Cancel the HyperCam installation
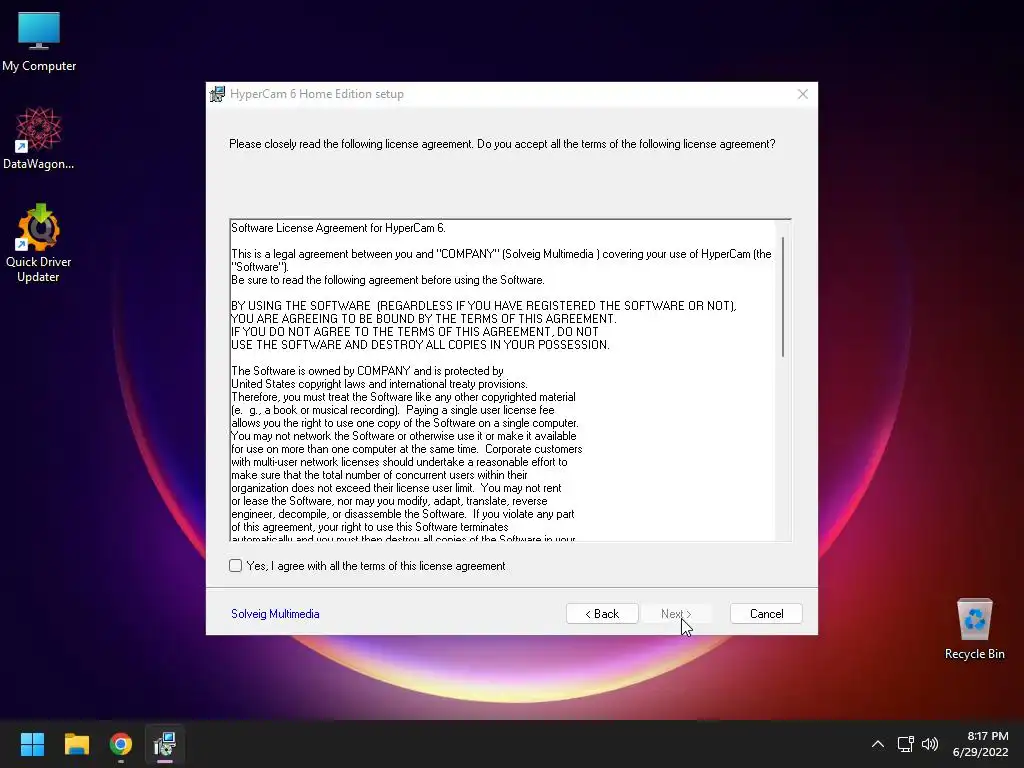1024x768 pixels. click(766, 614)
